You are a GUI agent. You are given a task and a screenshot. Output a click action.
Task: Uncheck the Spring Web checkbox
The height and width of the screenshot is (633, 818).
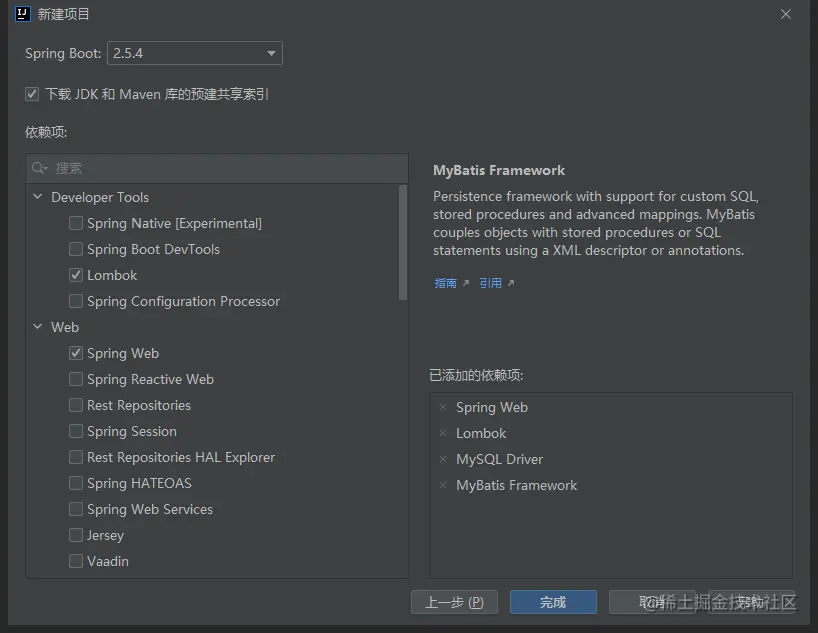coord(76,353)
